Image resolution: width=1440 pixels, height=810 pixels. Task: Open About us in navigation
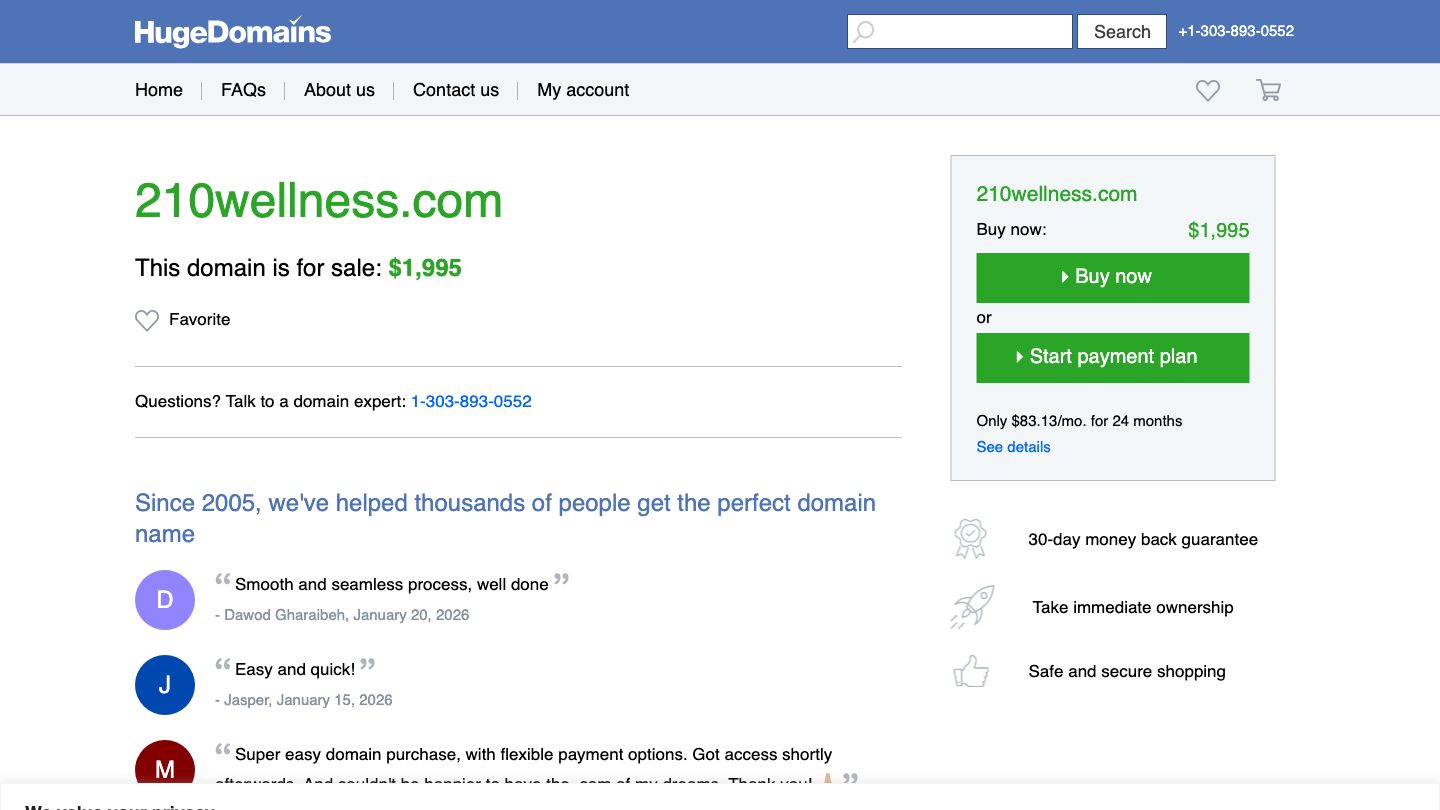tap(339, 90)
